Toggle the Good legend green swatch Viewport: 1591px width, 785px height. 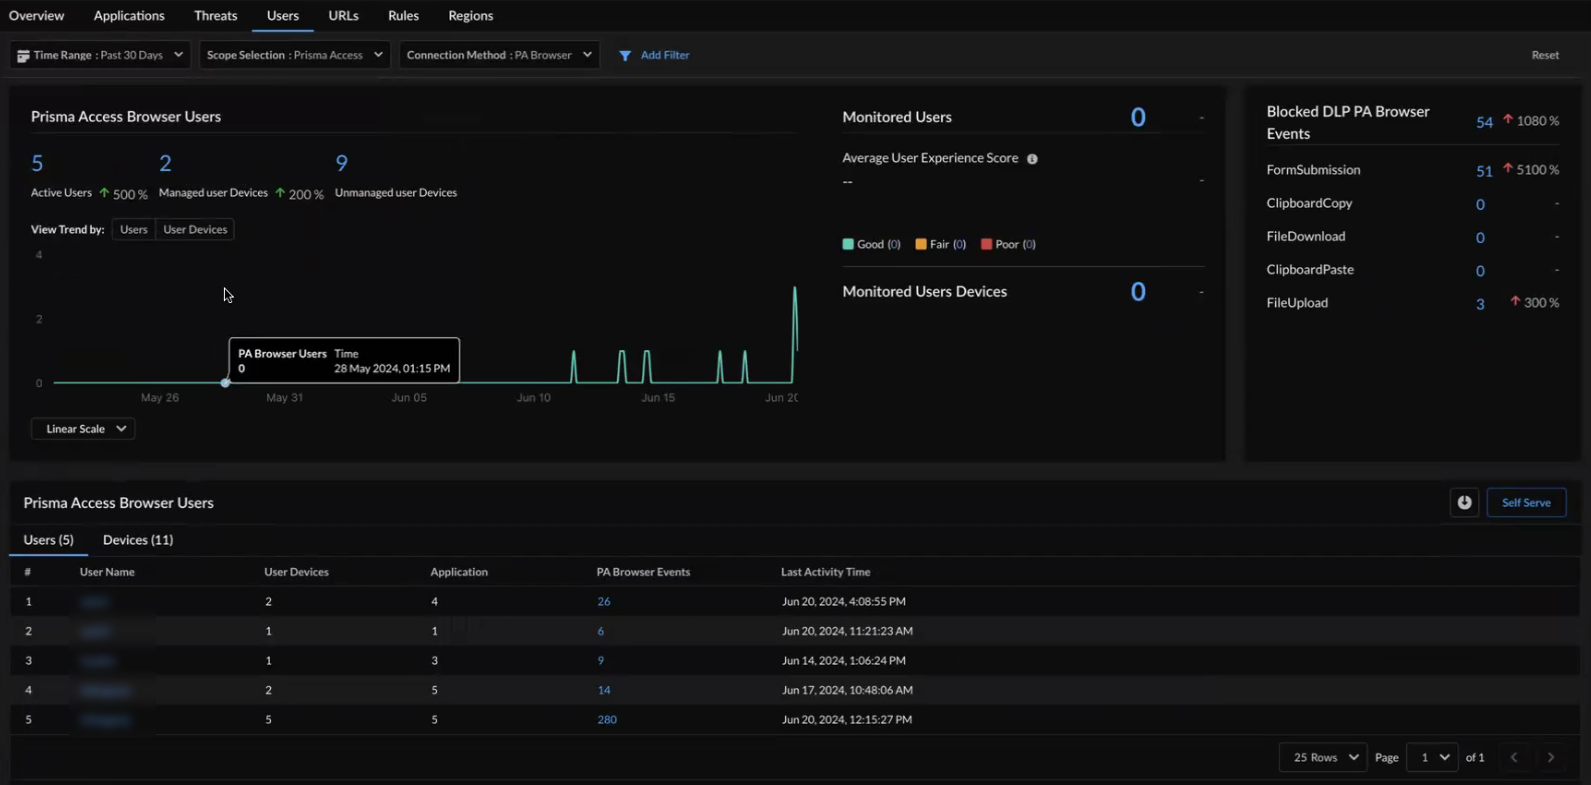point(848,244)
